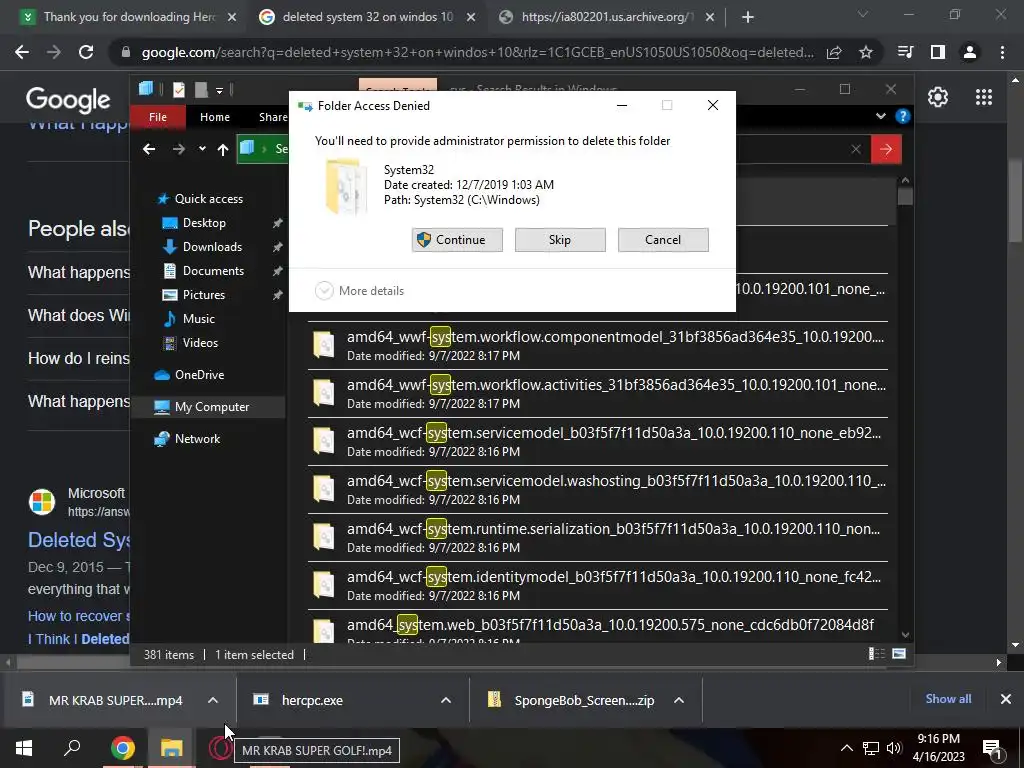This screenshot has height=768, width=1024.
Task: Select amd64_wcf-system.servicemodel.washosting result
Action: click(x=598, y=490)
